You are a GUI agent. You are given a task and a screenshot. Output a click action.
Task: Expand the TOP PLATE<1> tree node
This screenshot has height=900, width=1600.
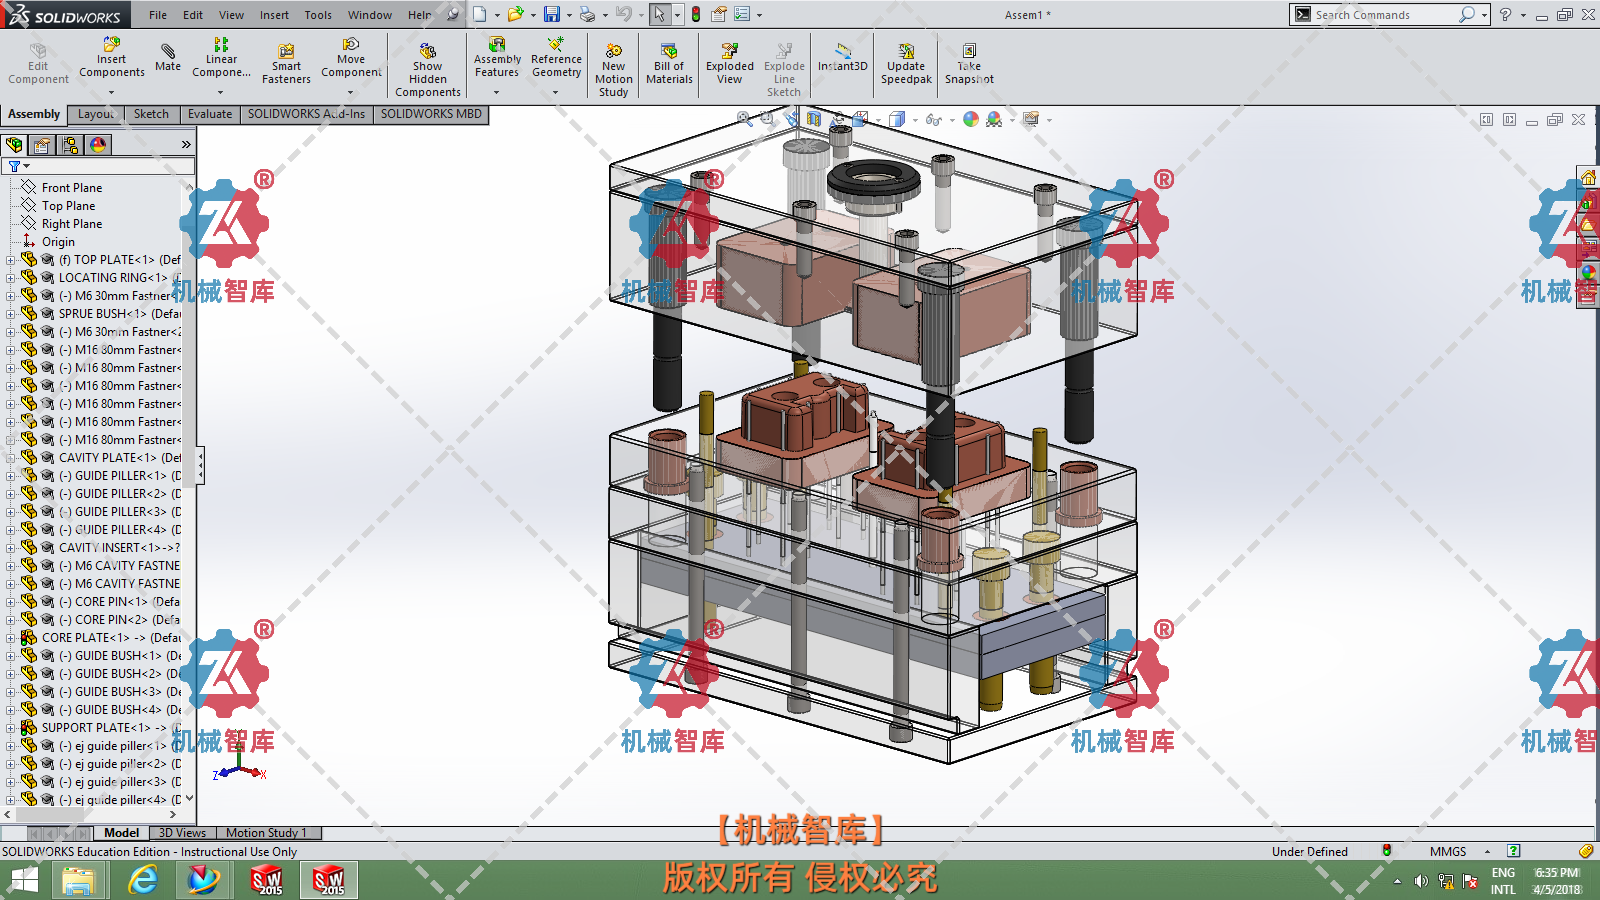tap(10, 260)
